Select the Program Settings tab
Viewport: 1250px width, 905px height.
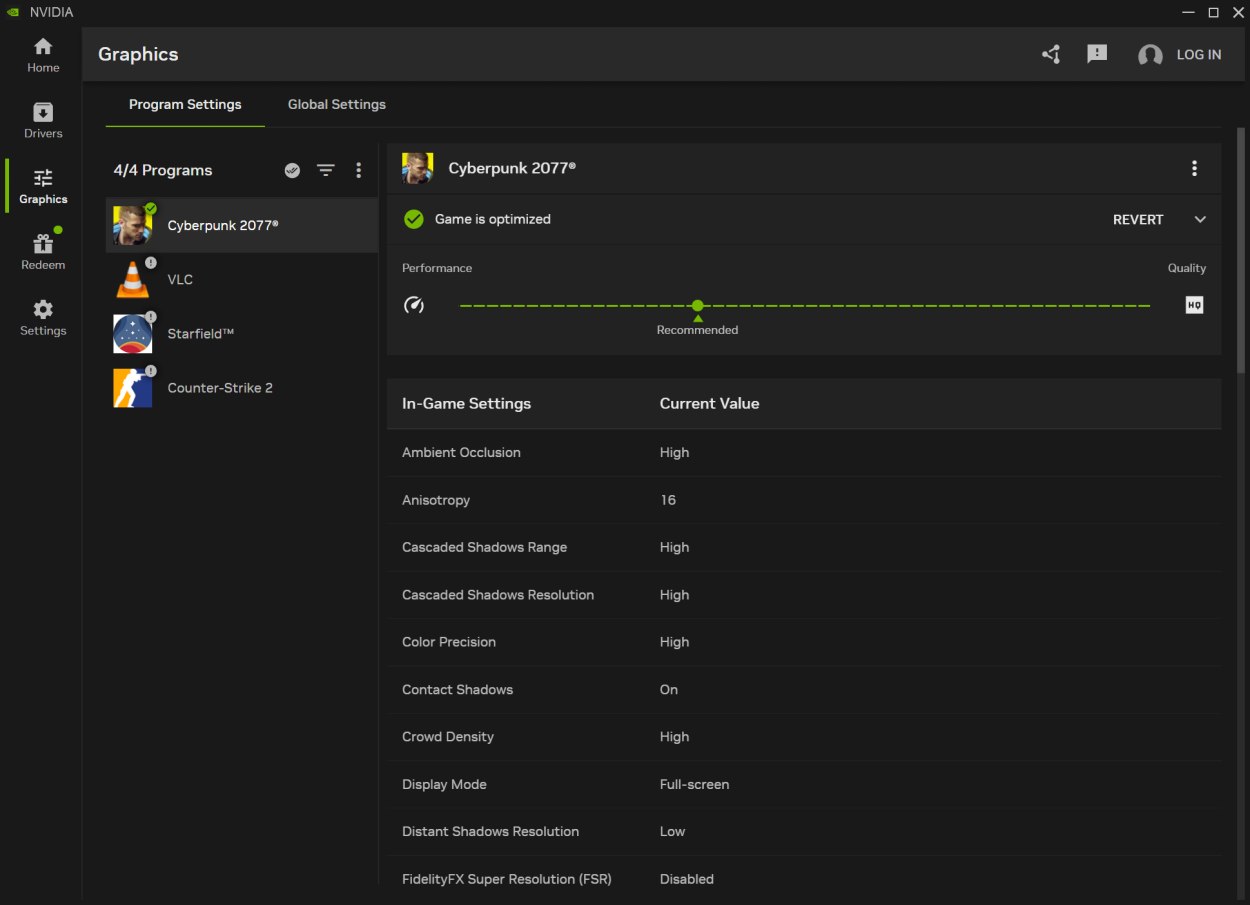[x=185, y=104]
